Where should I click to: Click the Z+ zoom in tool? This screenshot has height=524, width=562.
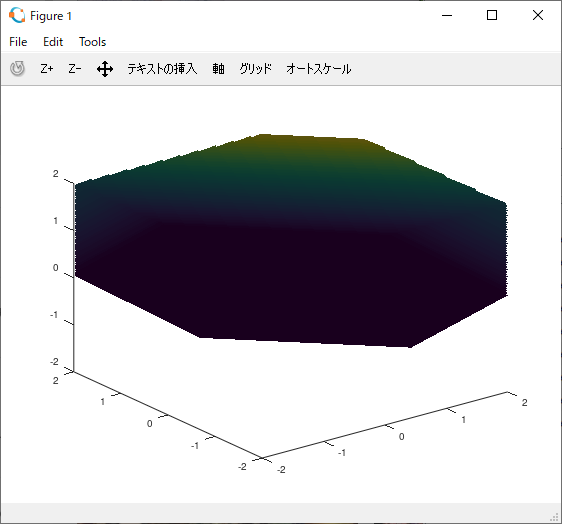click(x=47, y=68)
